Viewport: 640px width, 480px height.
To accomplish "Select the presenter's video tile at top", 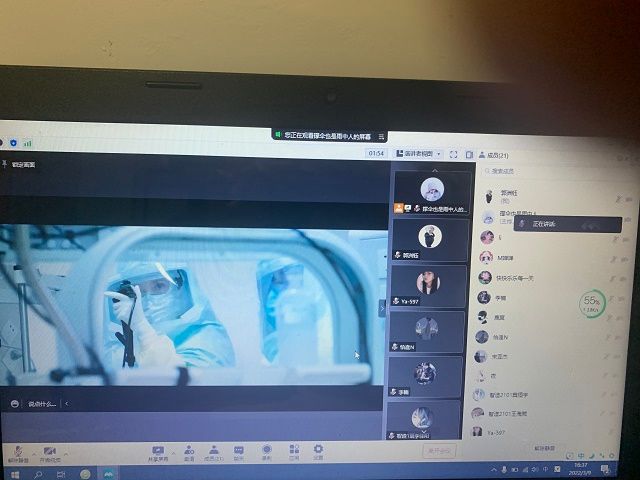I will pos(433,193).
